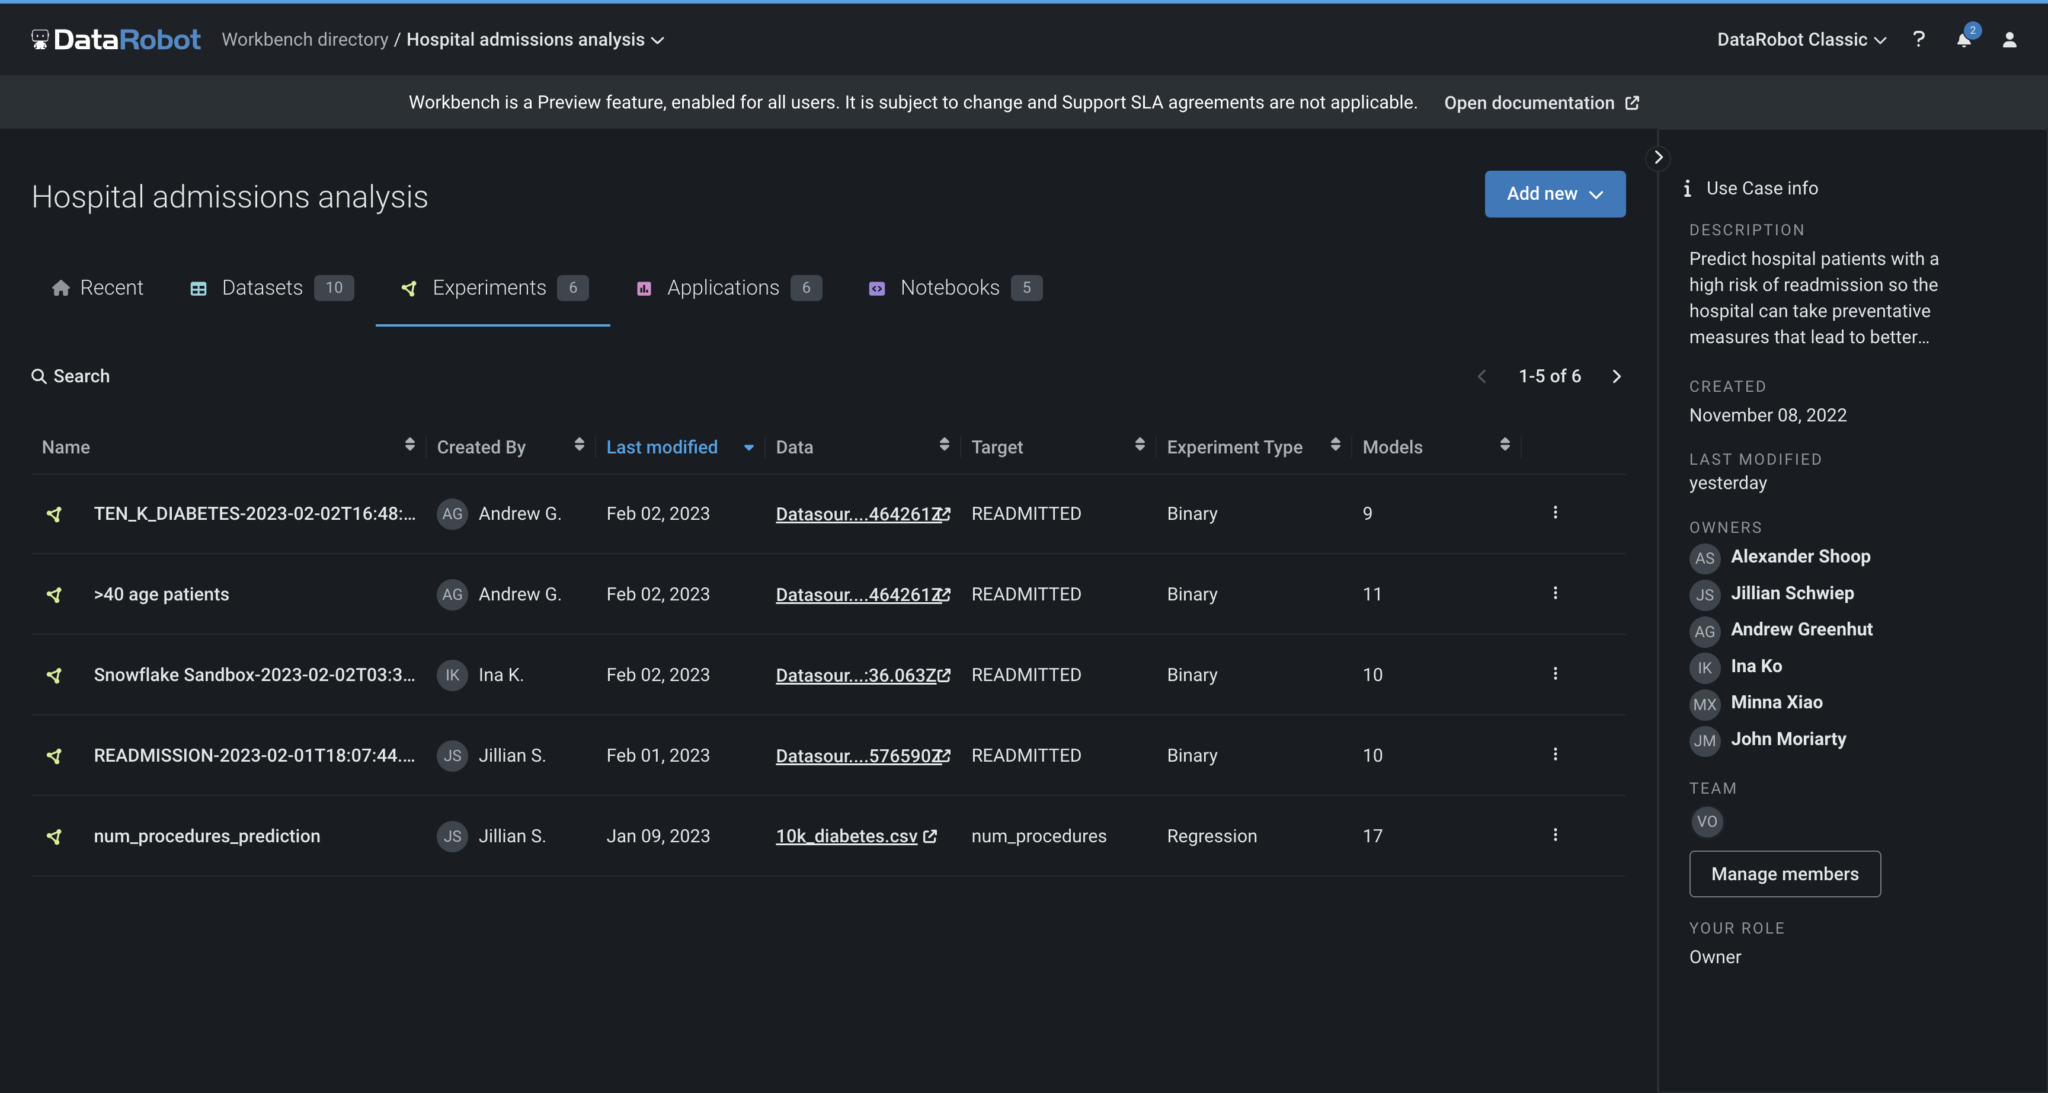Open the Applications tab
The image size is (2048, 1093).
point(728,288)
